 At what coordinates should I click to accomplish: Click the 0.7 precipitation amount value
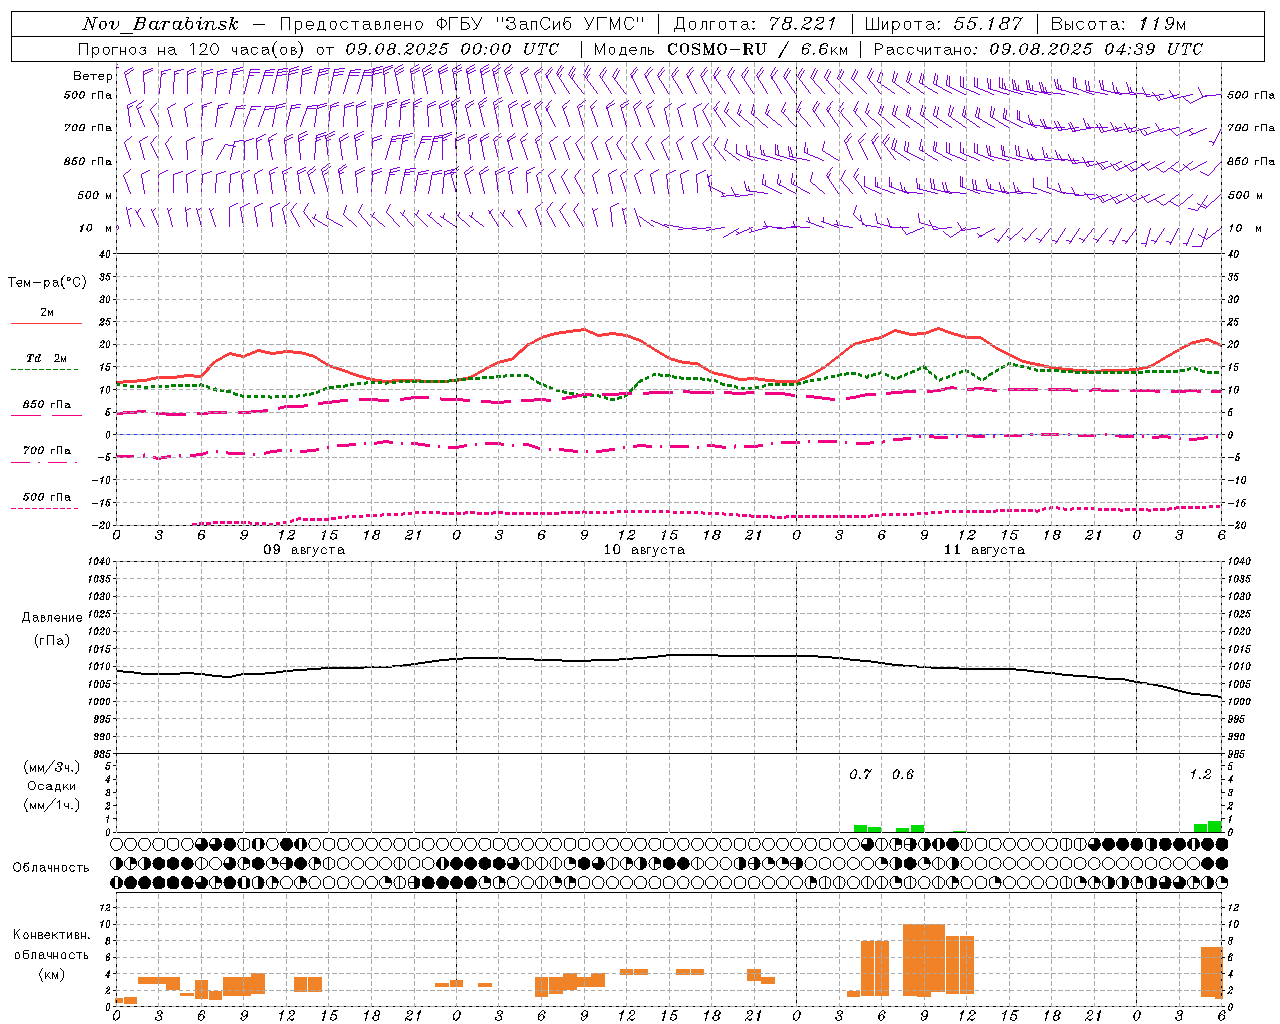(x=860, y=775)
